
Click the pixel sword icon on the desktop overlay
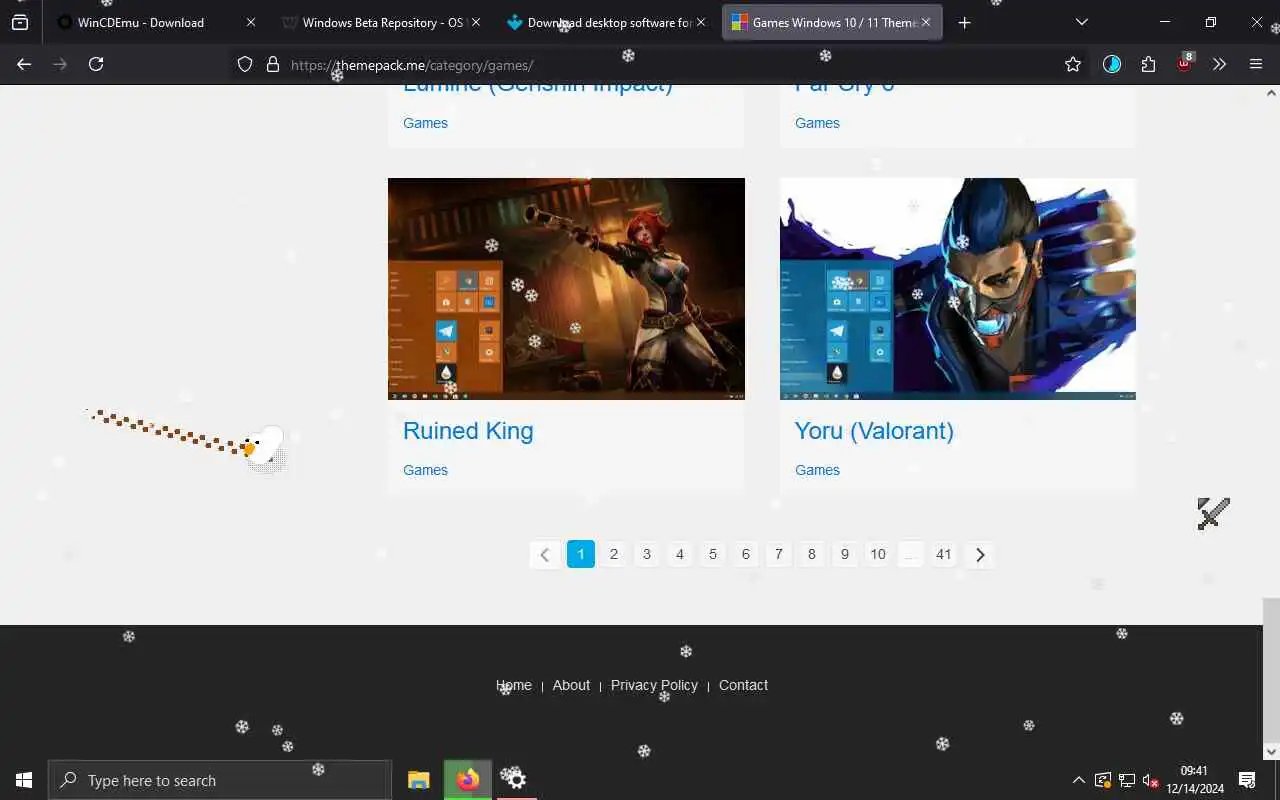(x=1213, y=514)
